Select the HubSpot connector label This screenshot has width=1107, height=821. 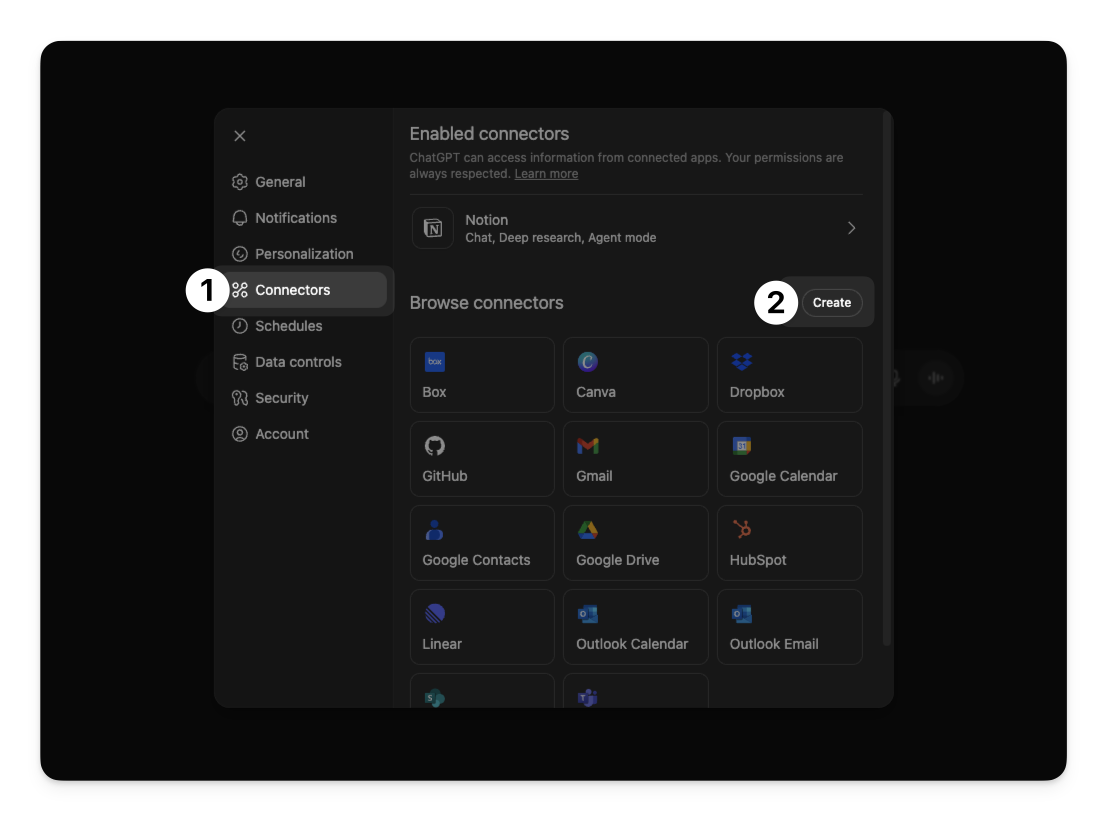(758, 560)
